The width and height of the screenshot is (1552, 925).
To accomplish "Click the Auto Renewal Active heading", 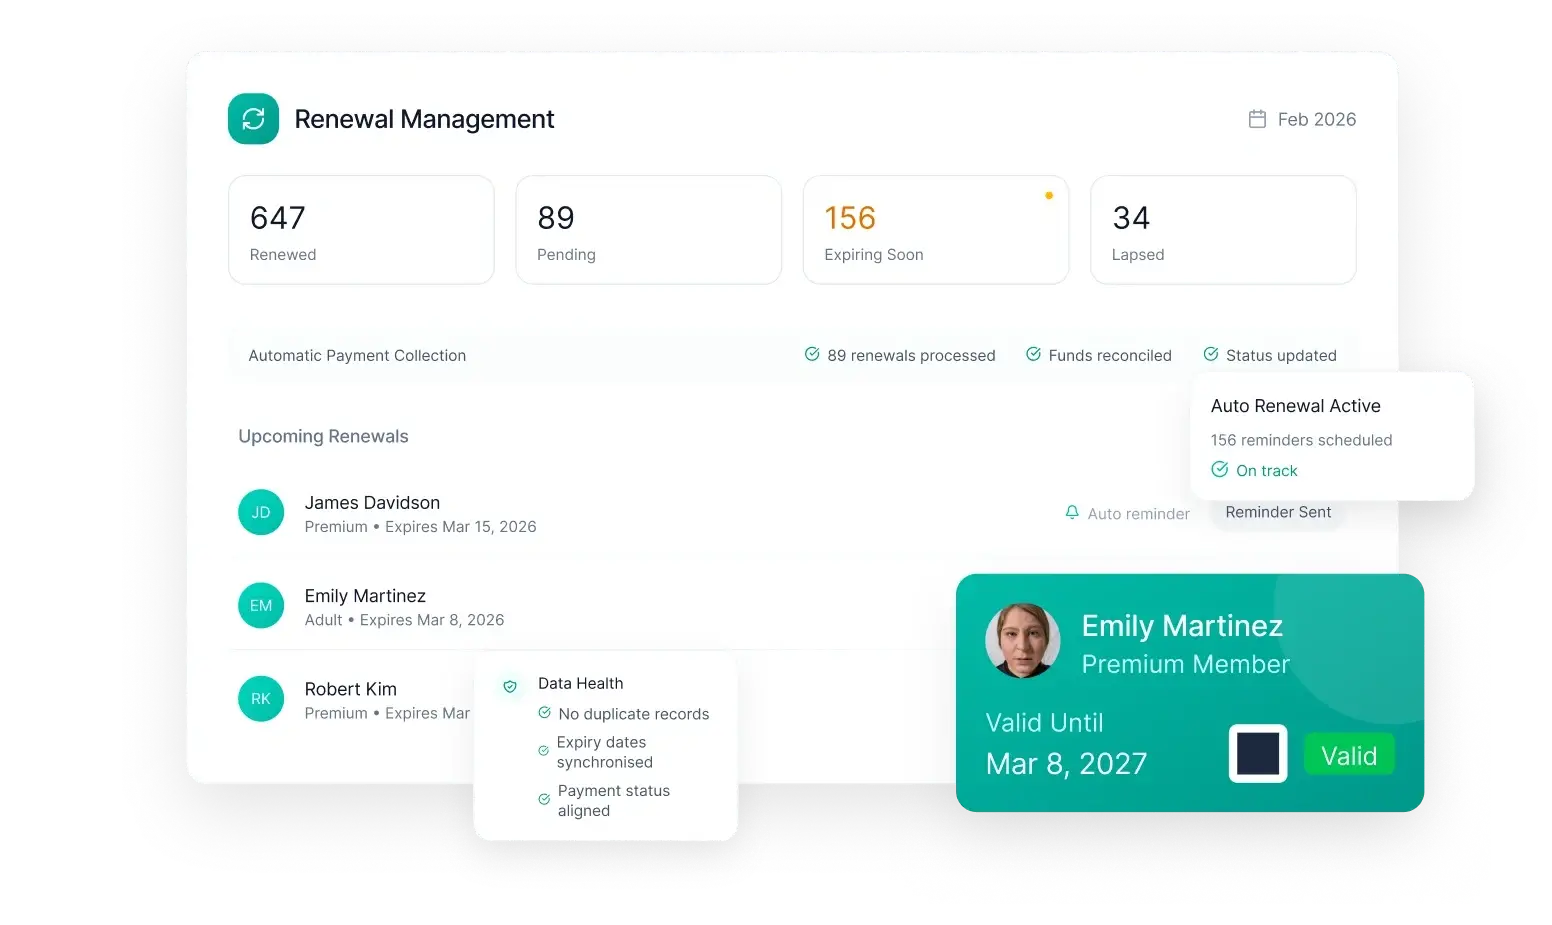I will [x=1295, y=406].
